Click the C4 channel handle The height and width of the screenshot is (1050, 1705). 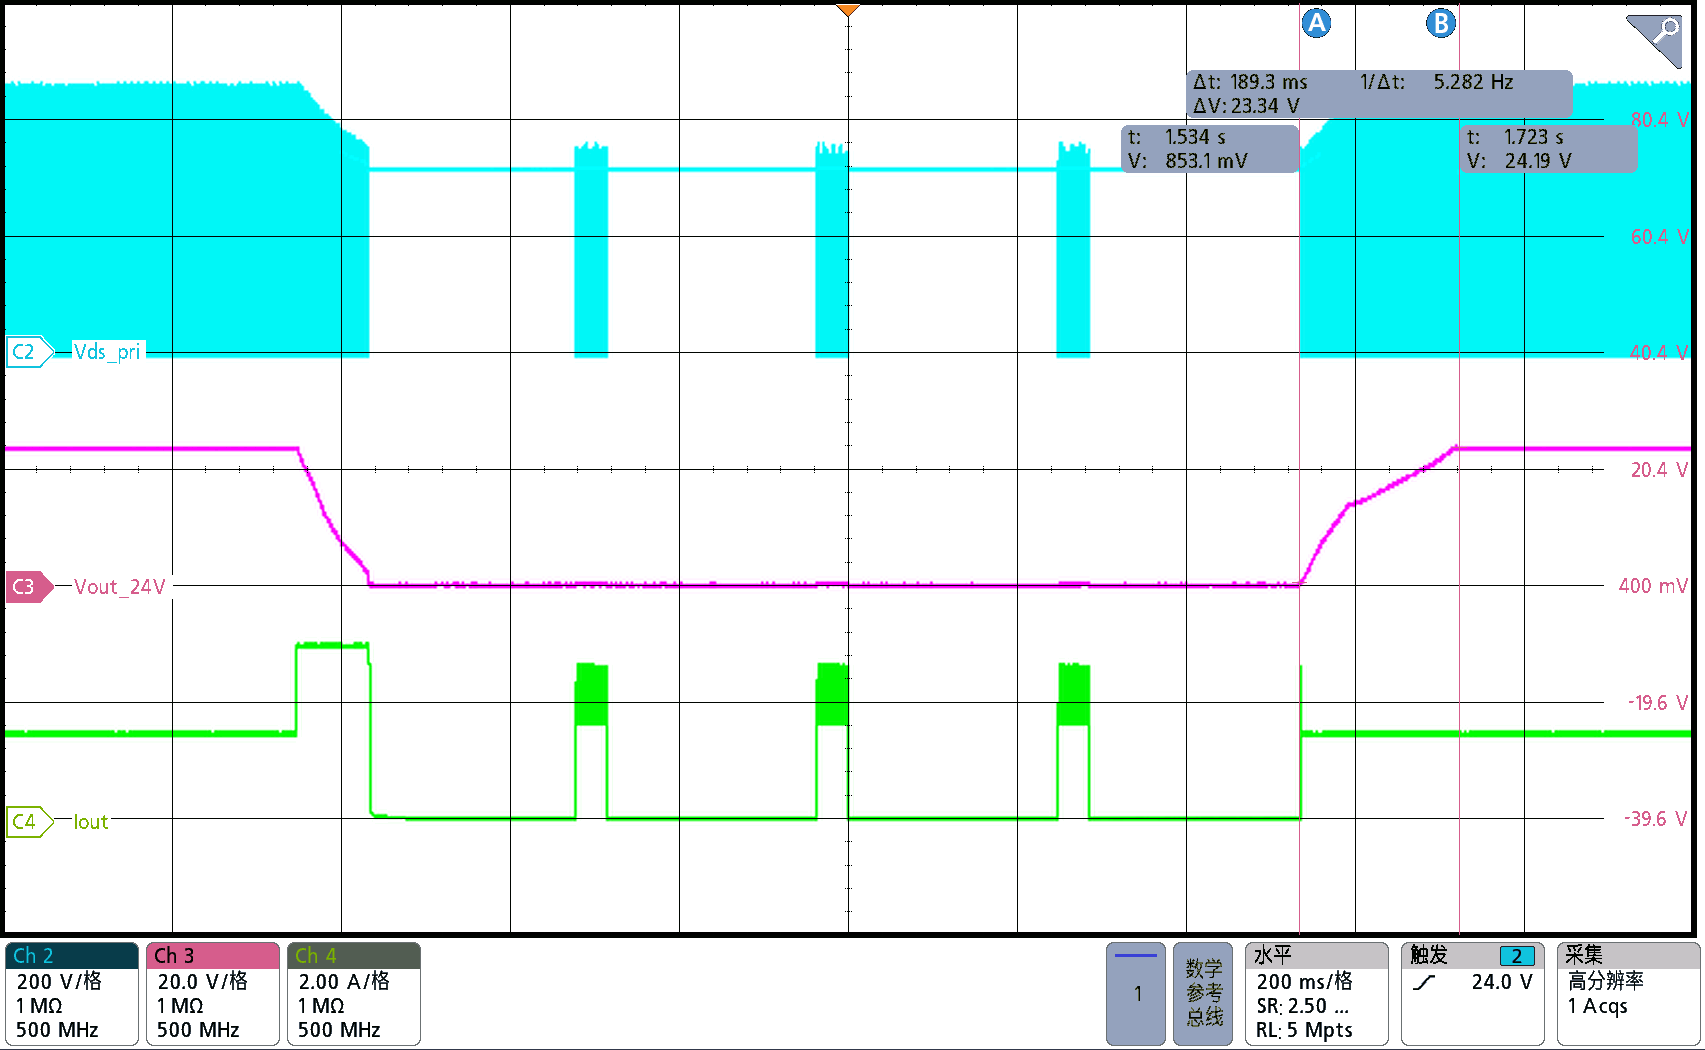(x=28, y=822)
